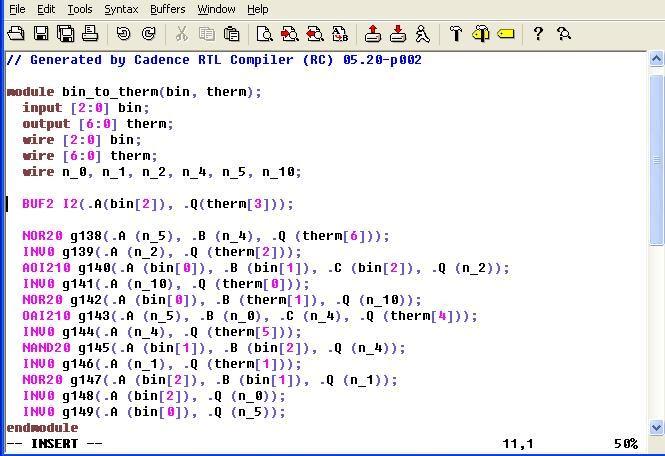The width and height of the screenshot is (665, 456).
Task: Click the vertical scrollbar thumb
Action: tap(656, 160)
